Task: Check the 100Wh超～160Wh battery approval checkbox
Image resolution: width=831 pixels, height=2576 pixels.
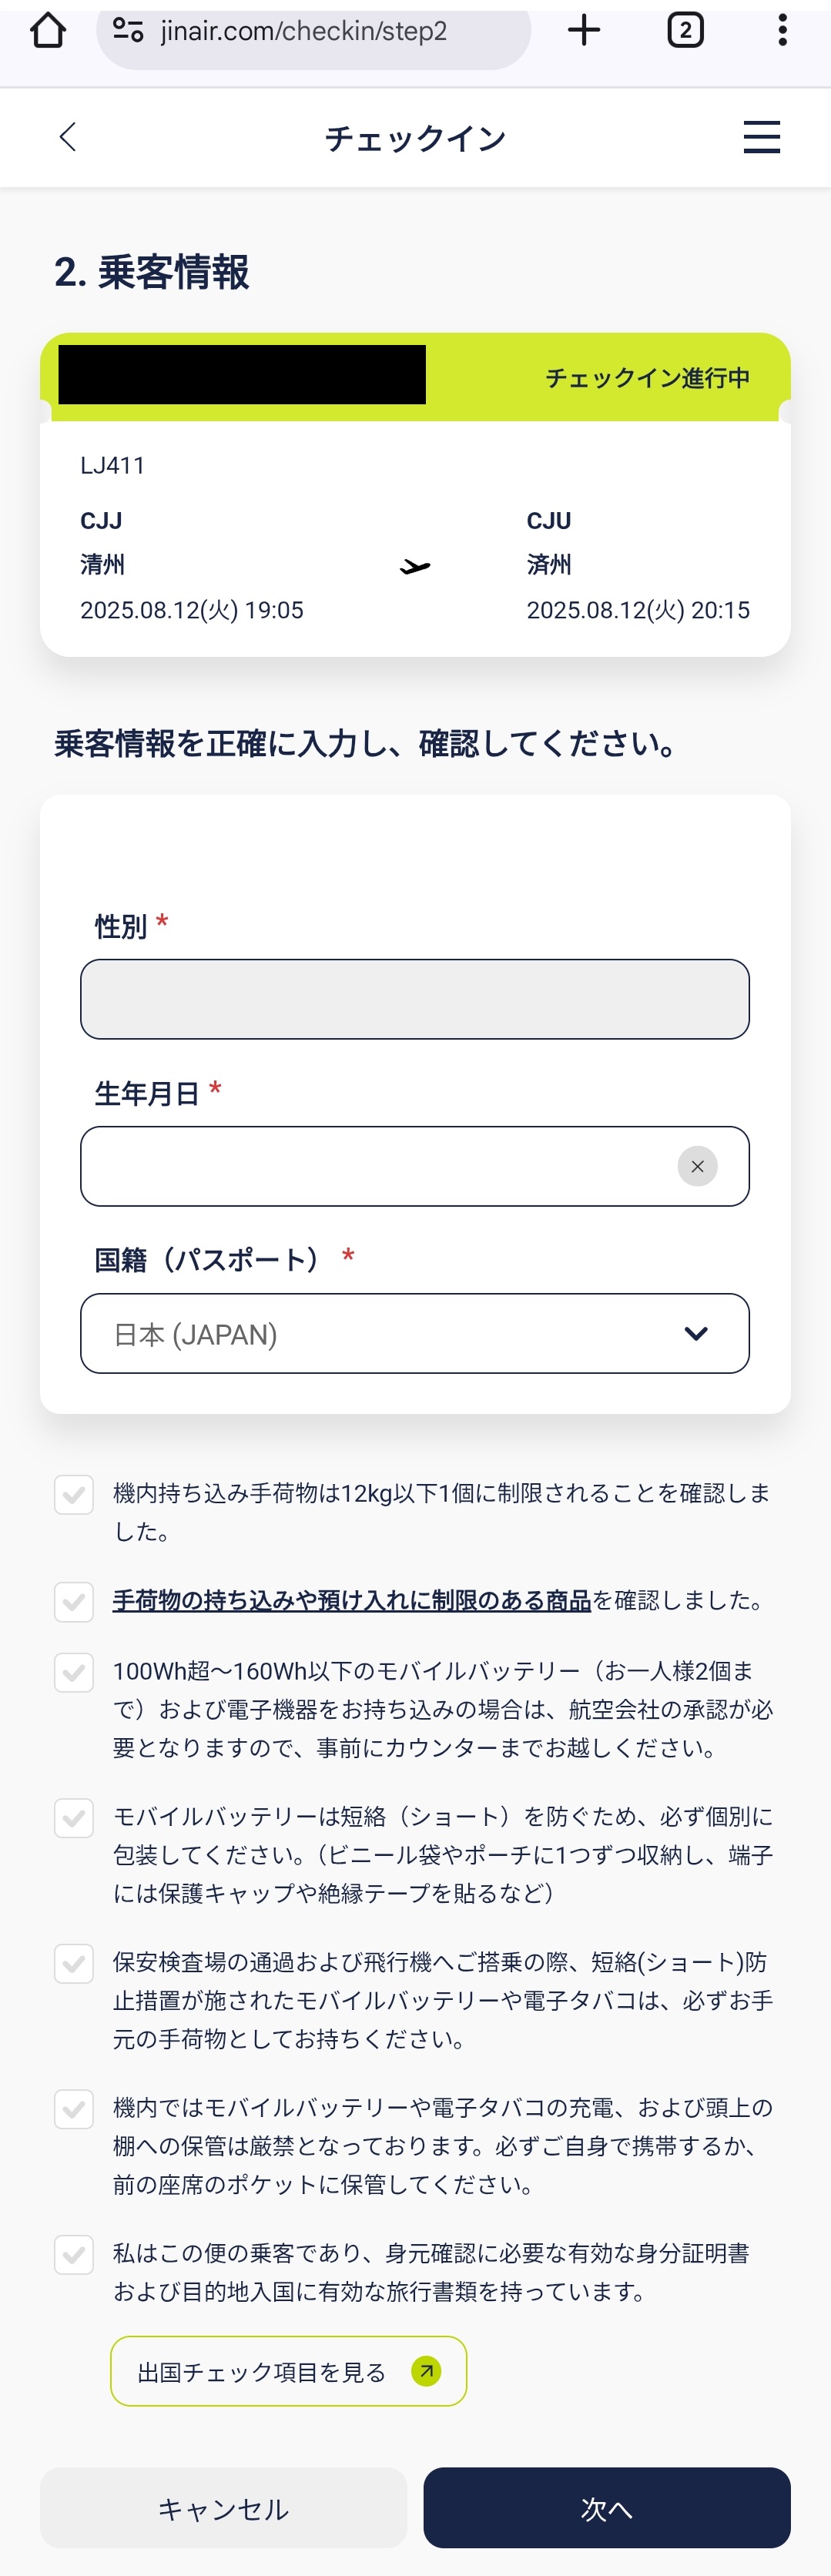Action: pos(74,1672)
